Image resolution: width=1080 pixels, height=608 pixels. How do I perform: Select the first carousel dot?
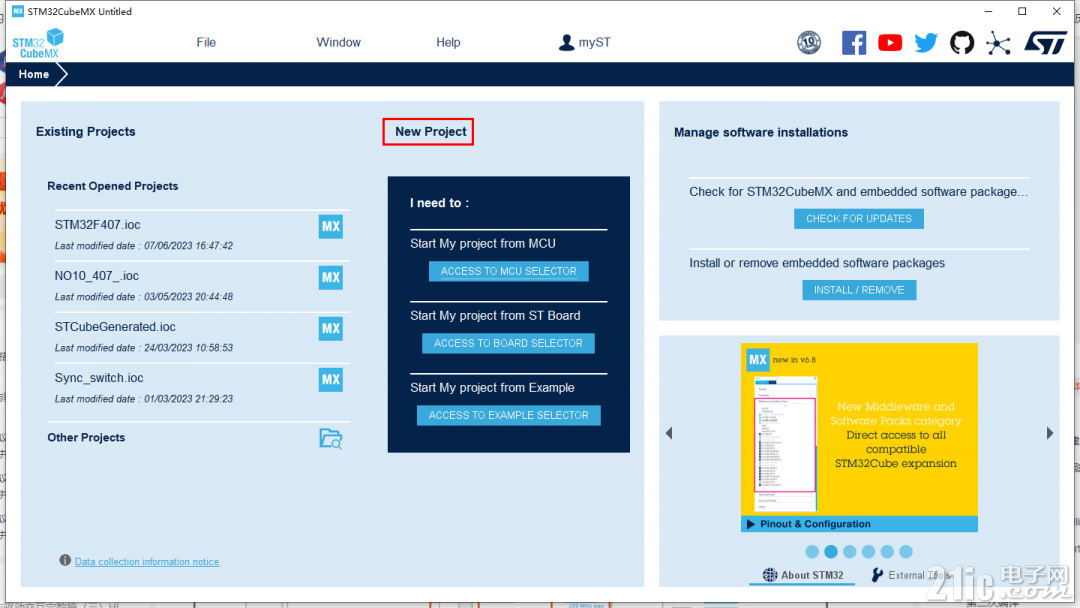(812, 552)
